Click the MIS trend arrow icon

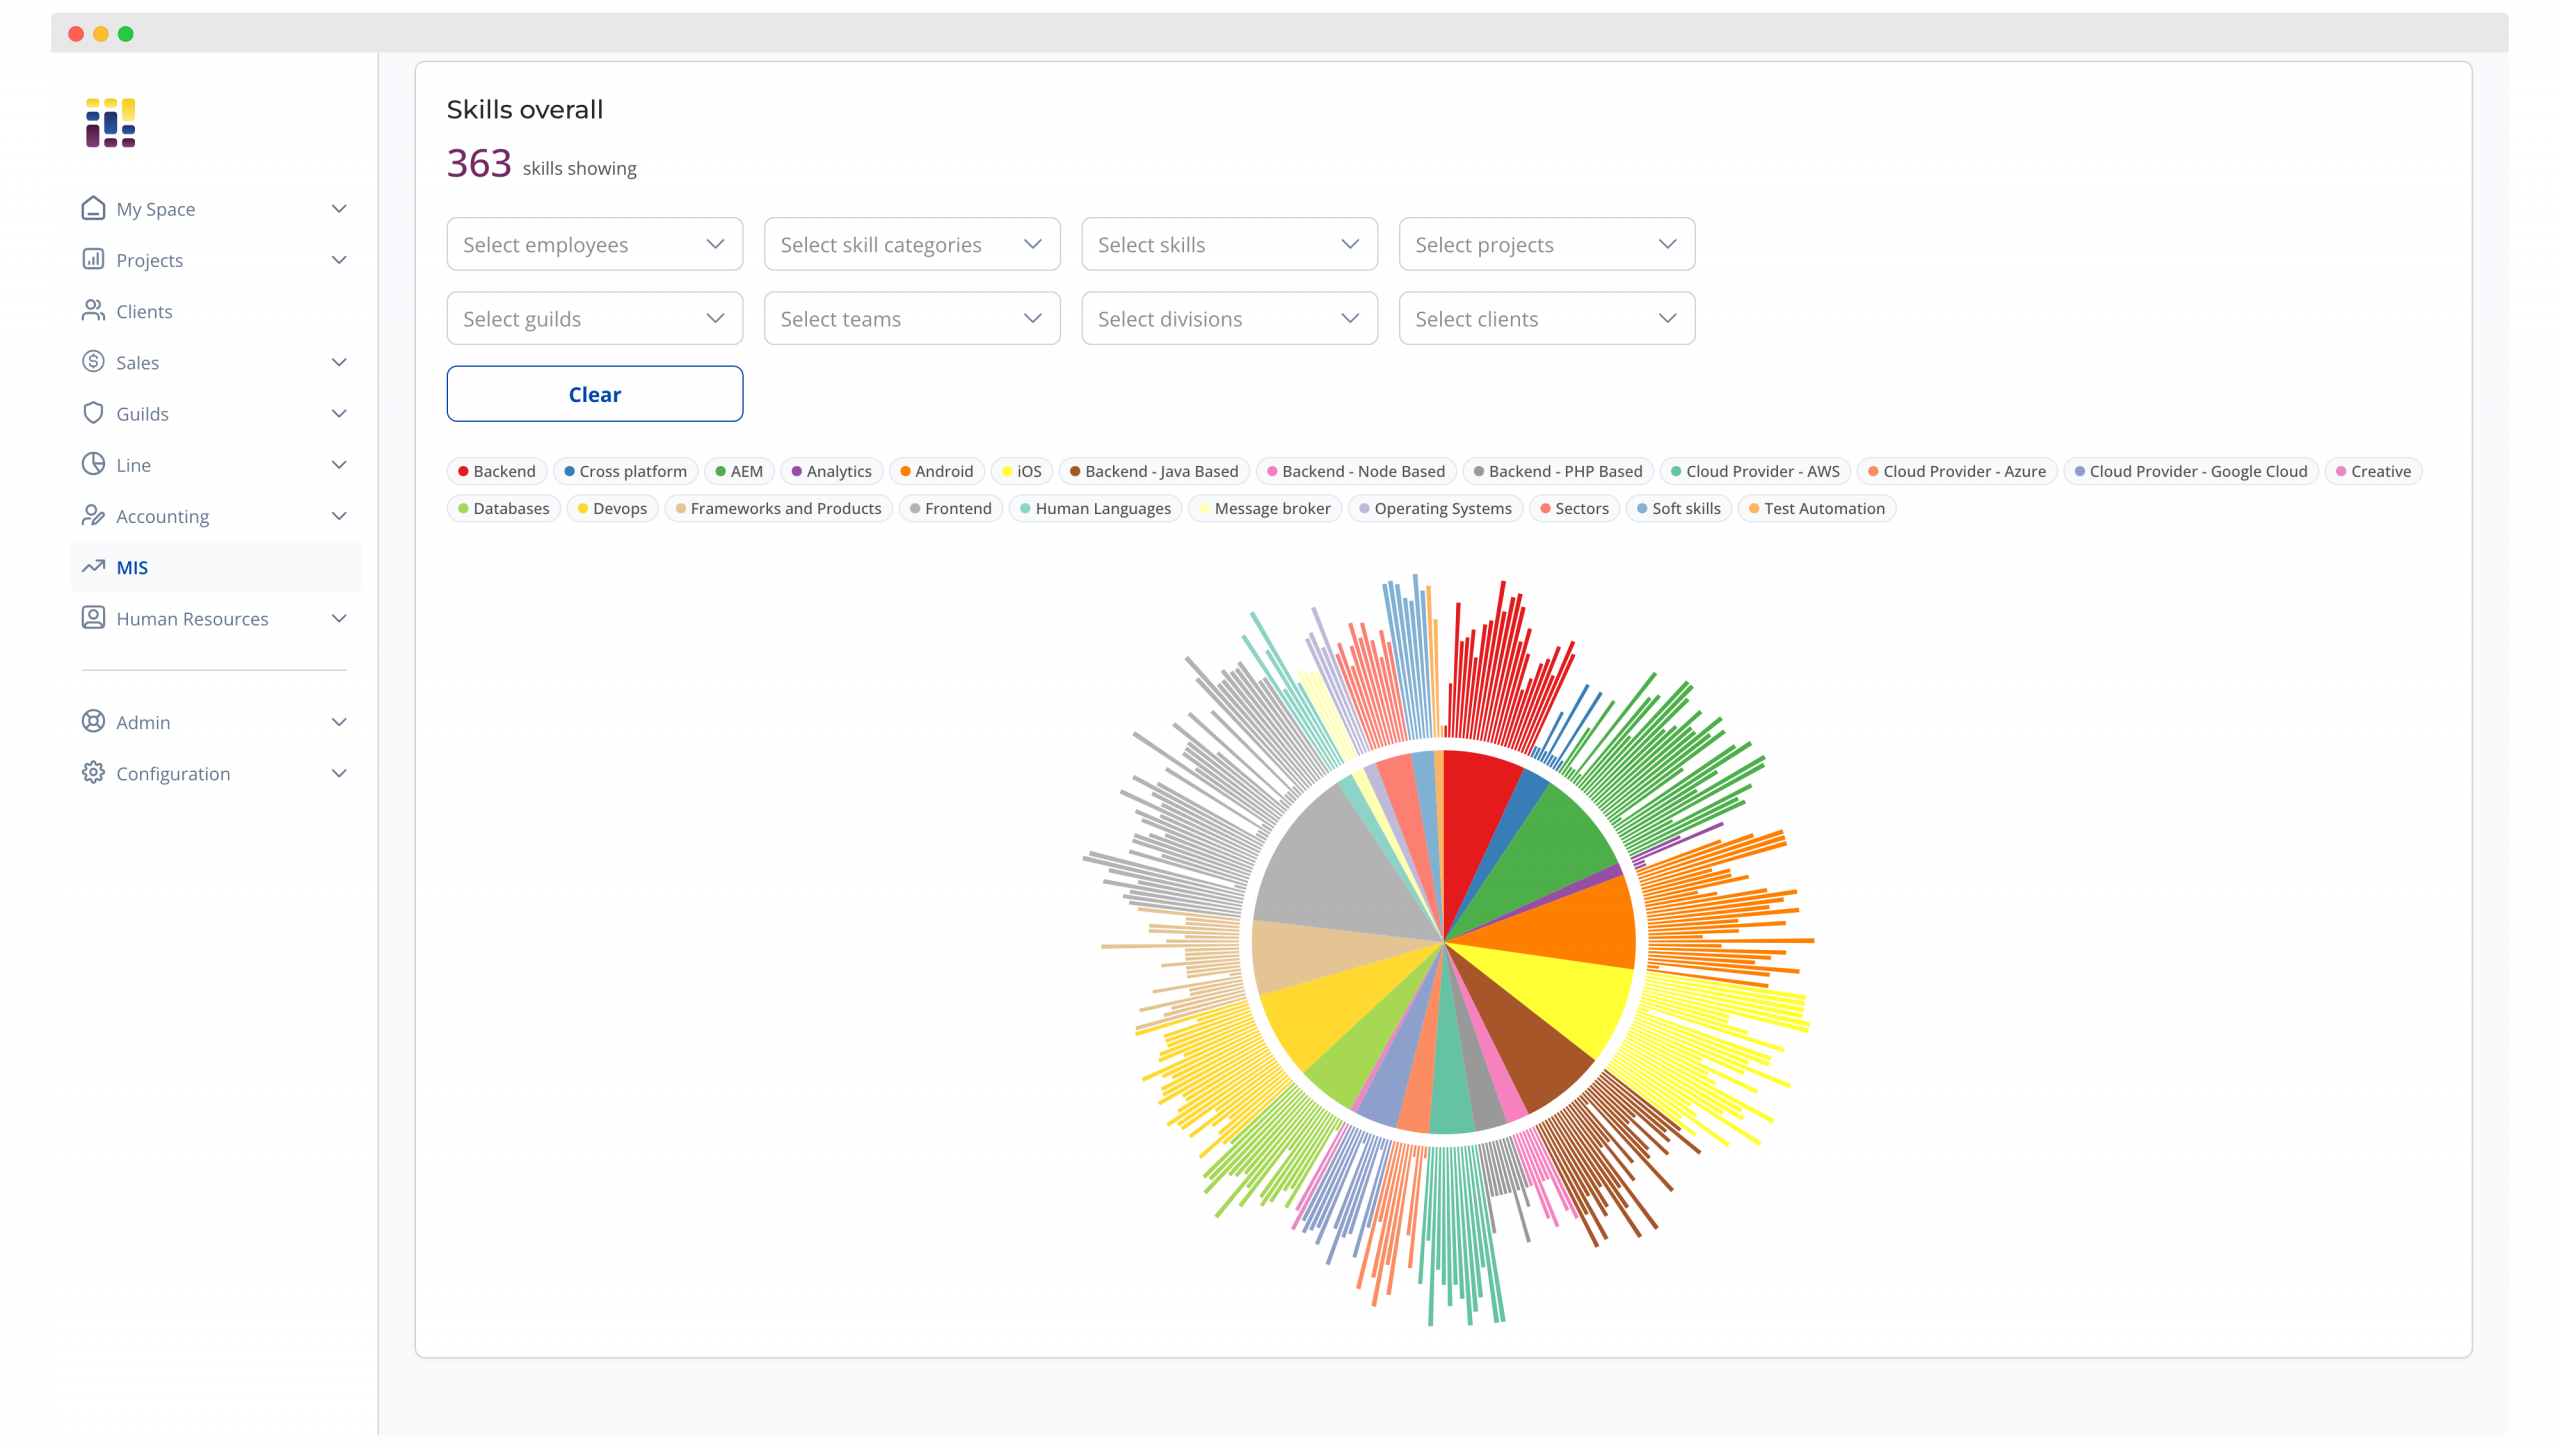click(93, 566)
